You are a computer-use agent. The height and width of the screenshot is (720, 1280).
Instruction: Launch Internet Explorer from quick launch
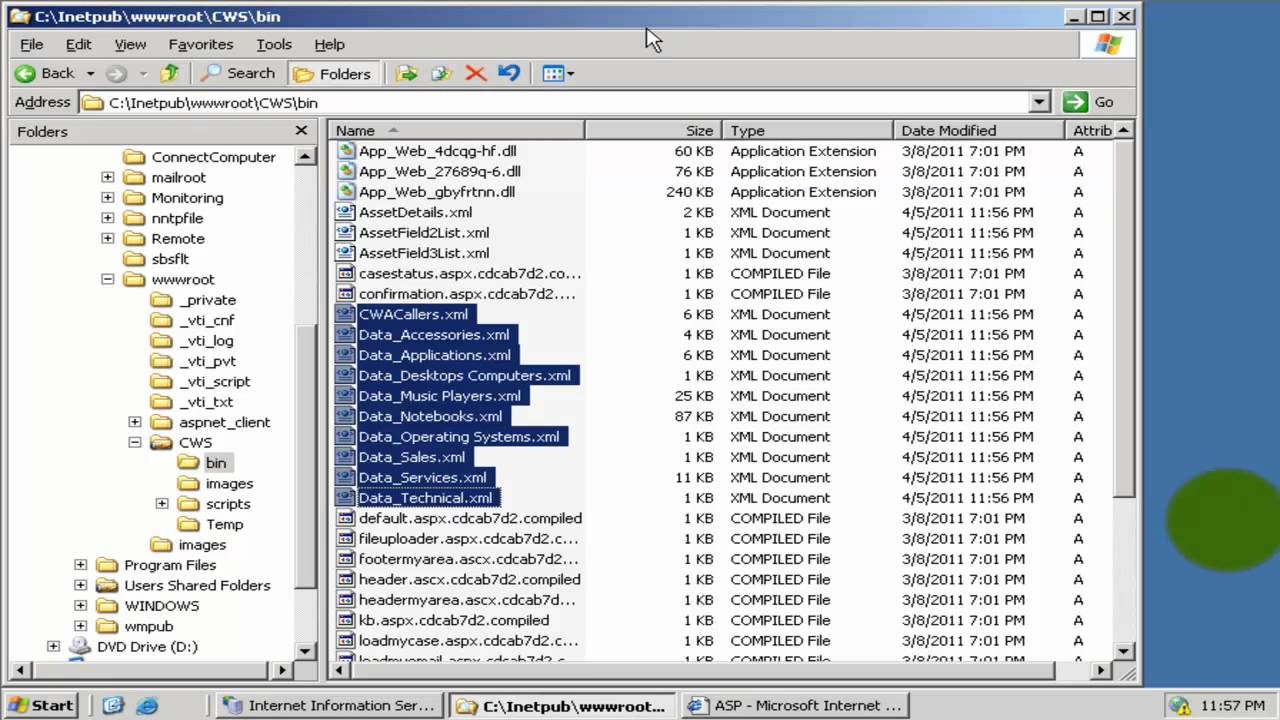click(x=147, y=705)
